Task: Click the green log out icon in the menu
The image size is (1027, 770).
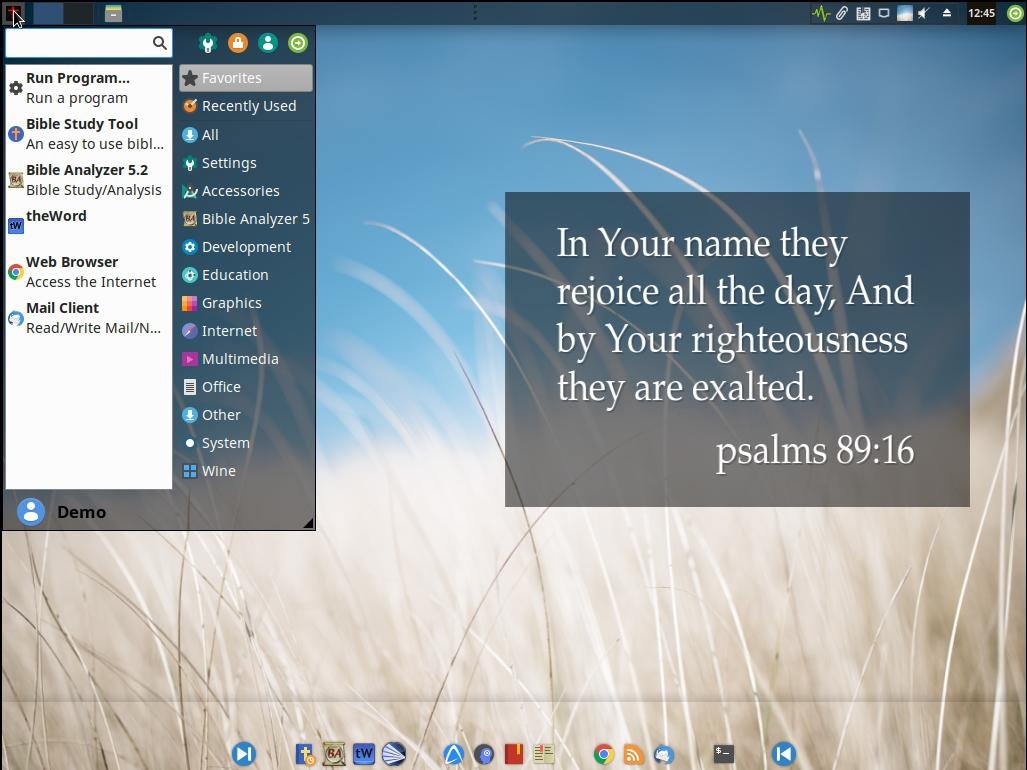Action: (x=297, y=43)
